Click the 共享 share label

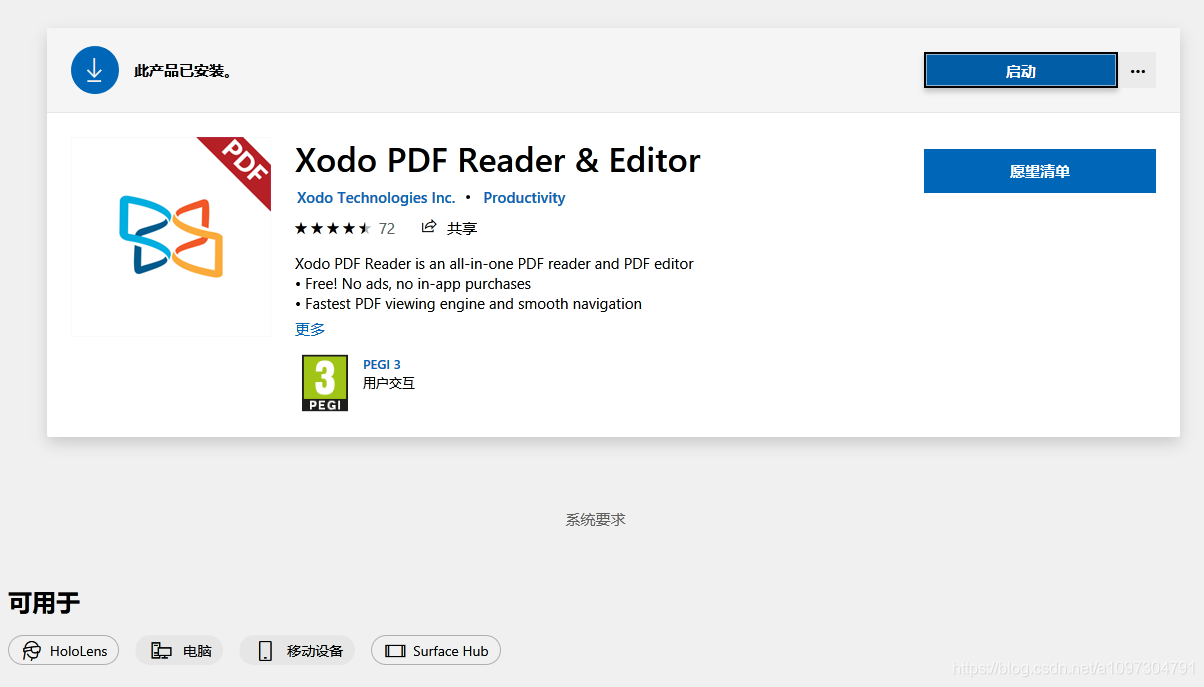(x=462, y=228)
